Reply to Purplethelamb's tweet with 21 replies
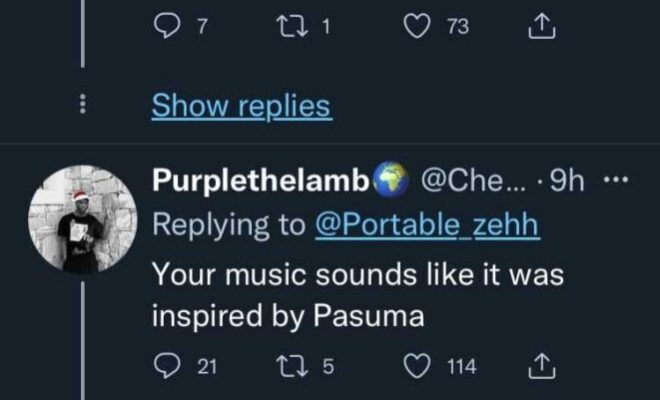Image resolution: width=660 pixels, height=400 pixels. (x=167, y=366)
